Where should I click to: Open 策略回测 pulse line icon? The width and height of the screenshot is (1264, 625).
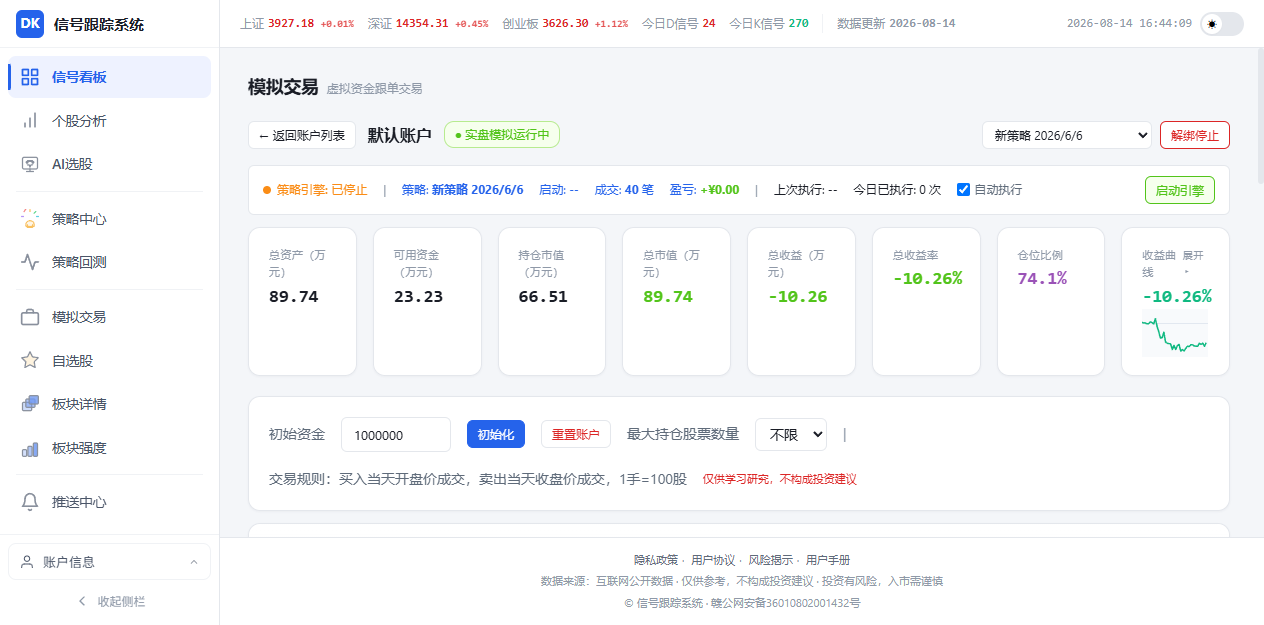[30, 262]
